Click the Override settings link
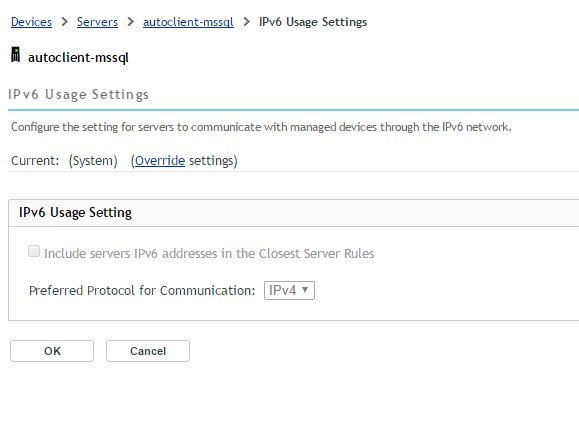 point(160,161)
